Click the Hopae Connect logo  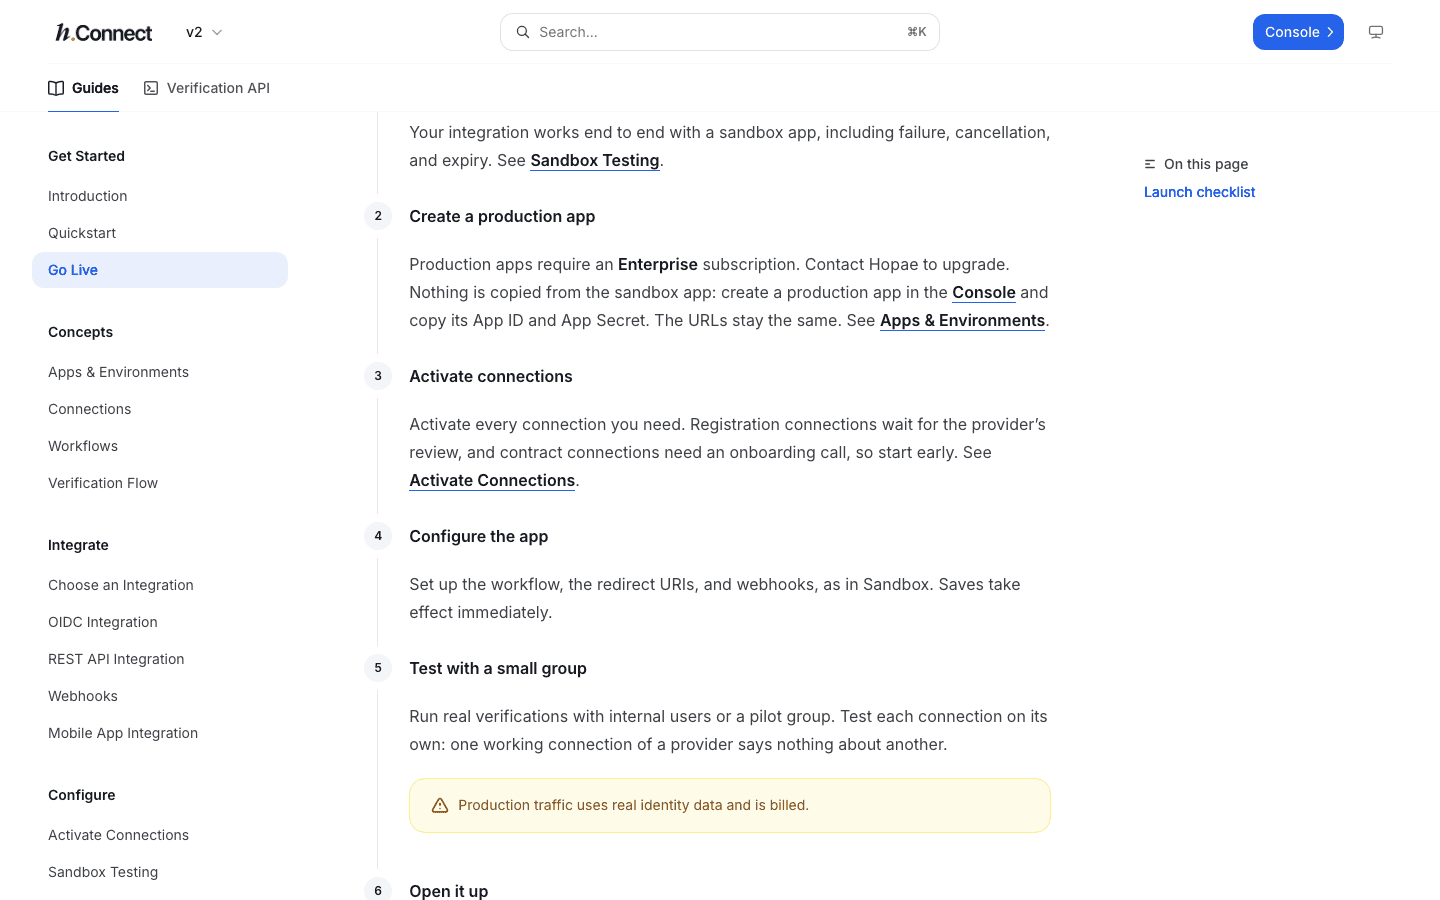click(x=104, y=32)
